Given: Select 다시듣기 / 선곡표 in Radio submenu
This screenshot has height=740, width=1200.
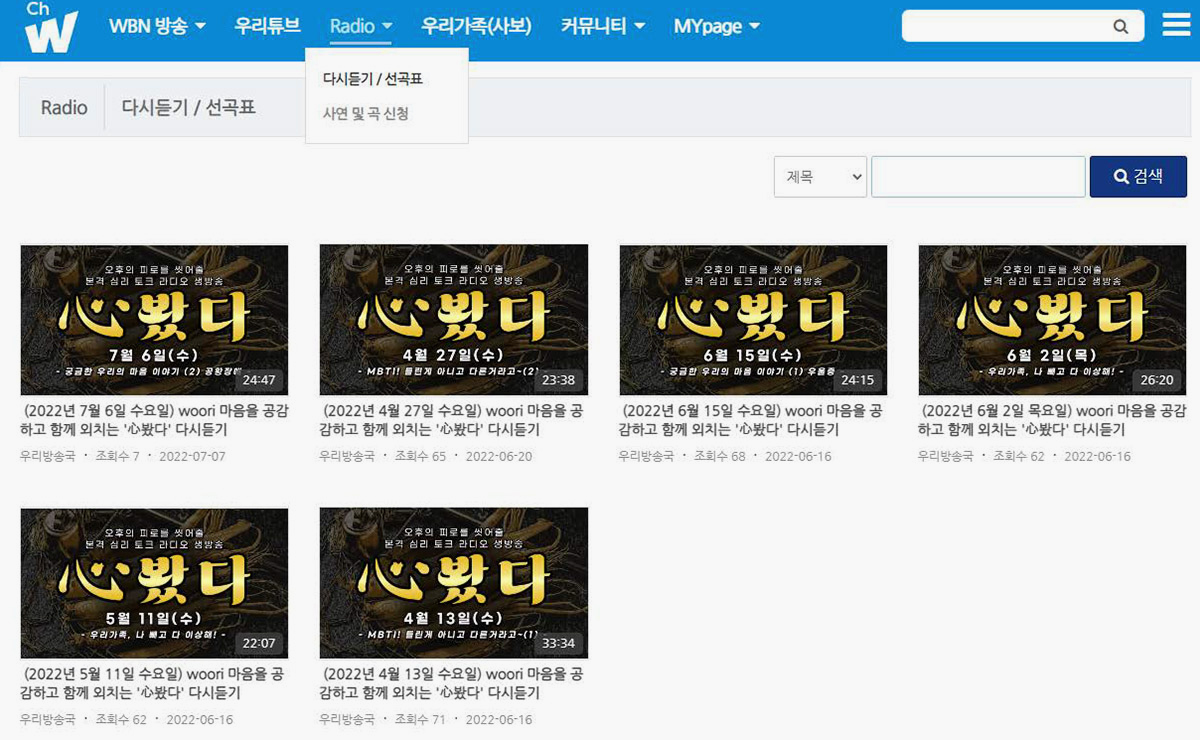Looking at the screenshot, I should click(x=379, y=79).
